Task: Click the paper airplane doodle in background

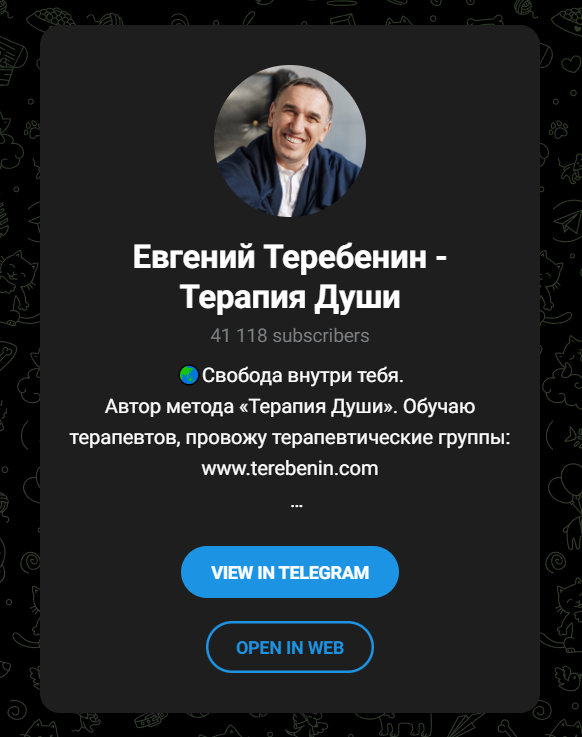Action: click(x=569, y=219)
